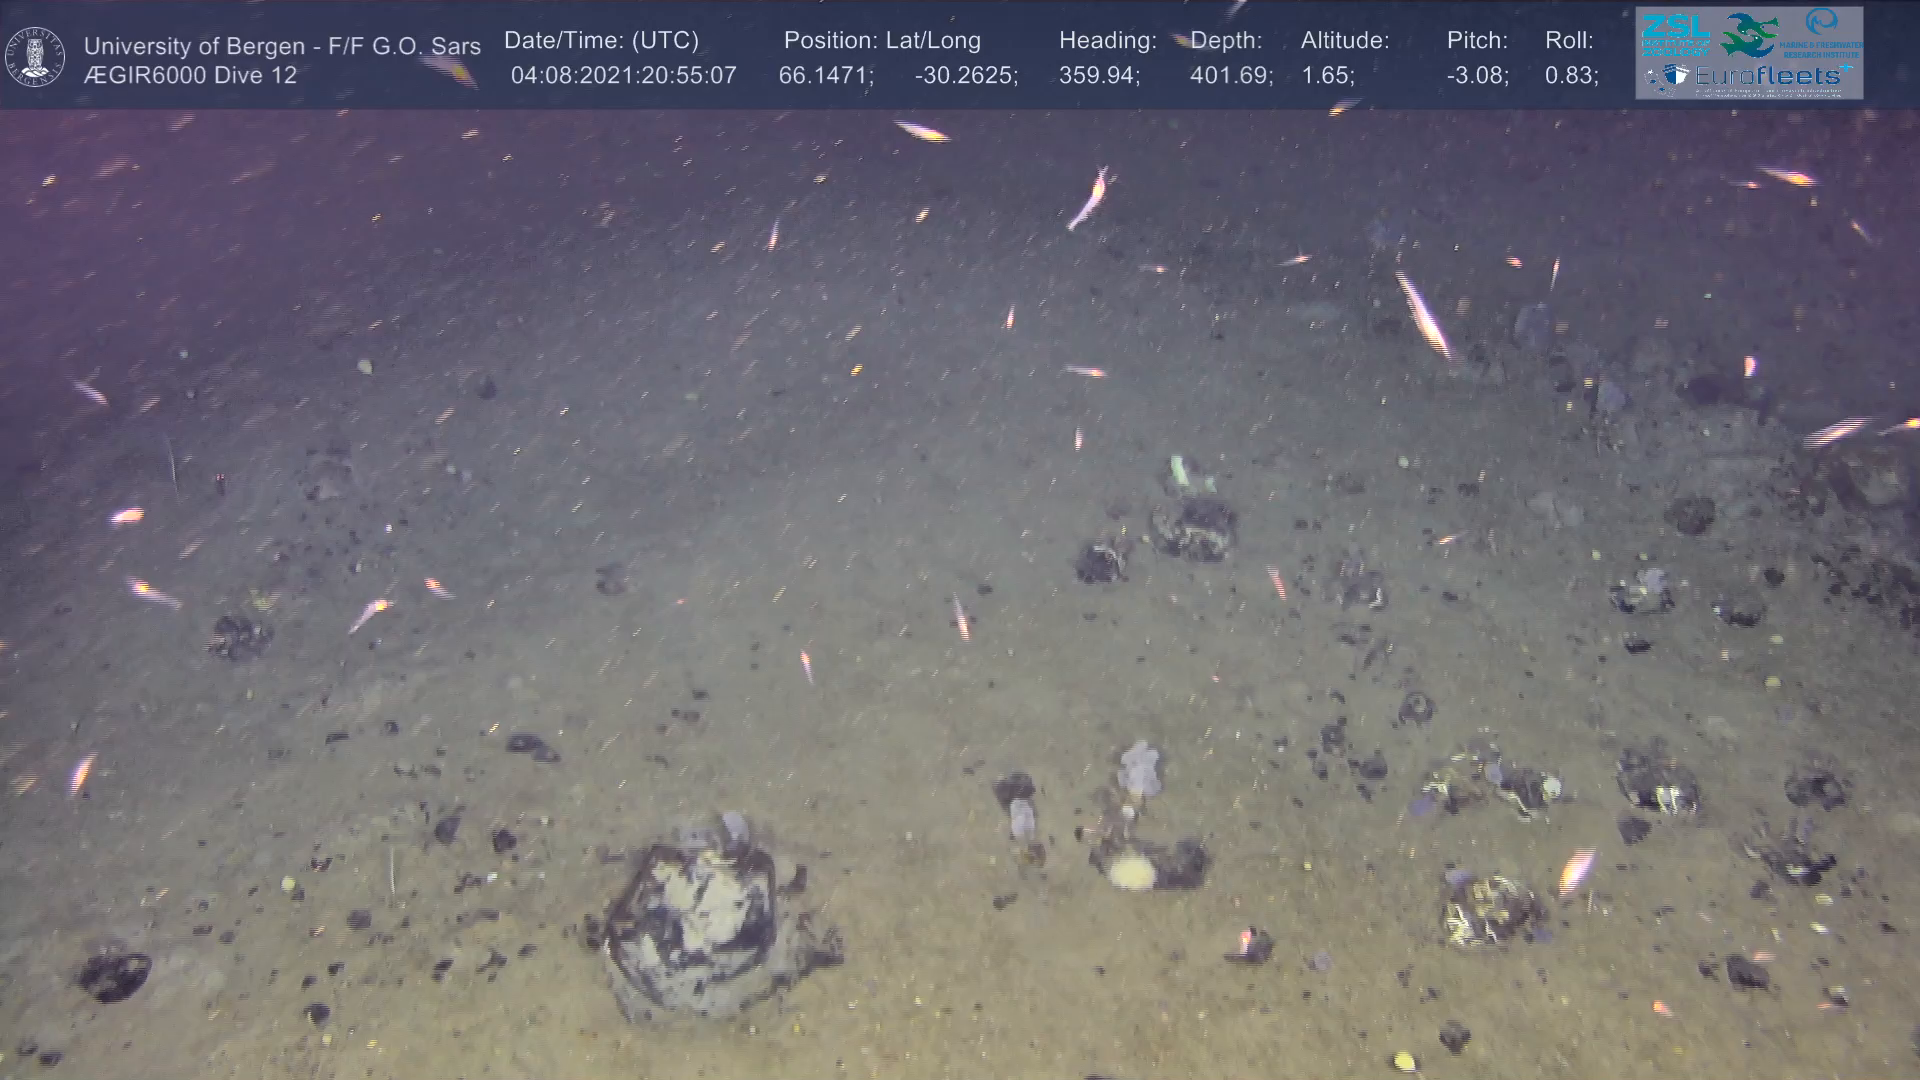This screenshot has height=1080, width=1920.
Task: Click the ÆGIR6000 Dive 12 label
Action: pyautogui.click(x=190, y=76)
